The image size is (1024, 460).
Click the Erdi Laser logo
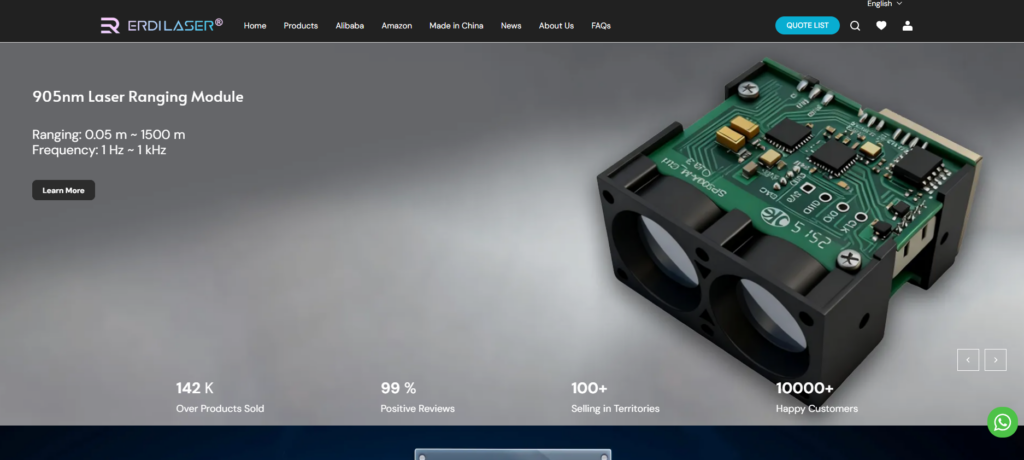coord(161,25)
